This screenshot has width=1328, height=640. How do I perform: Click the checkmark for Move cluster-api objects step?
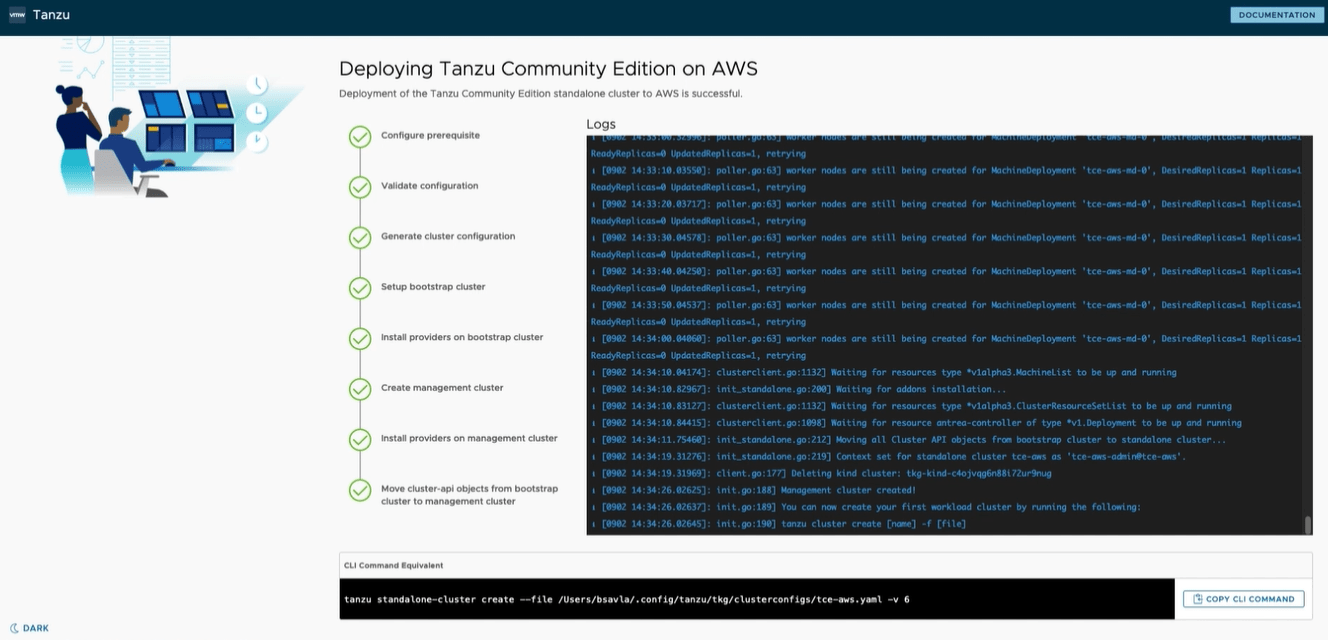point(360,490)
